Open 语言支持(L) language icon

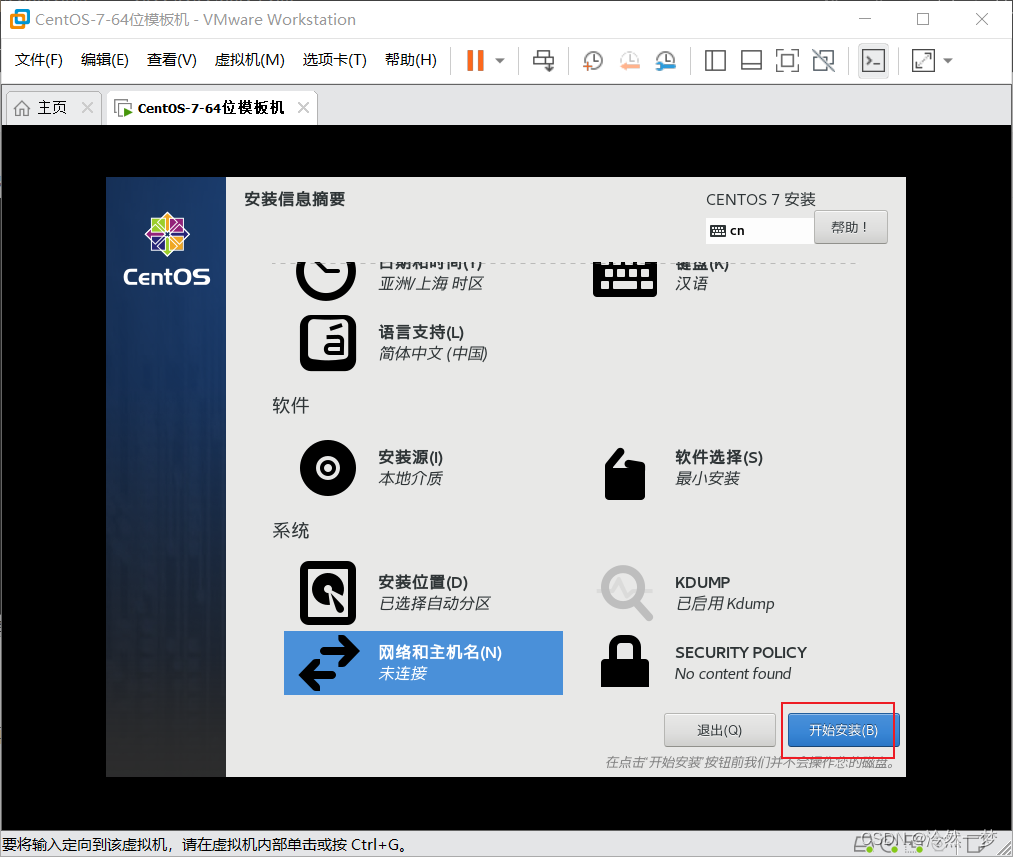[x=328, y=343]
